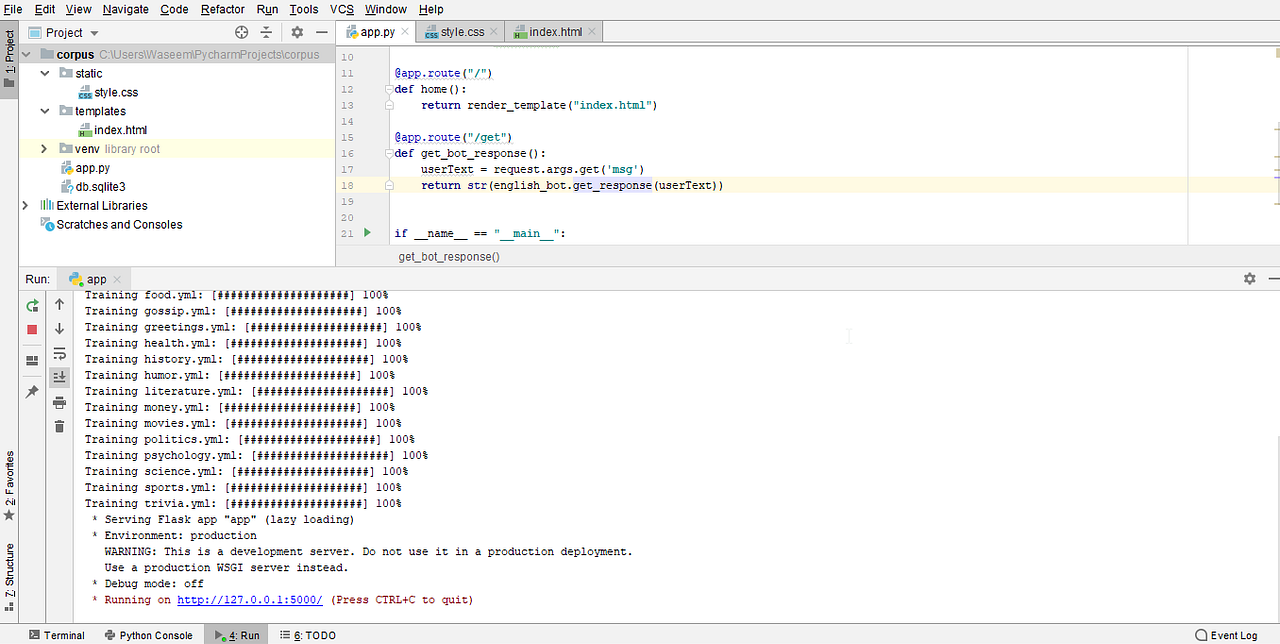Viewport: 1280px width, 644px height.
Task: Pin the Run tab
Action: click(31, 391)
